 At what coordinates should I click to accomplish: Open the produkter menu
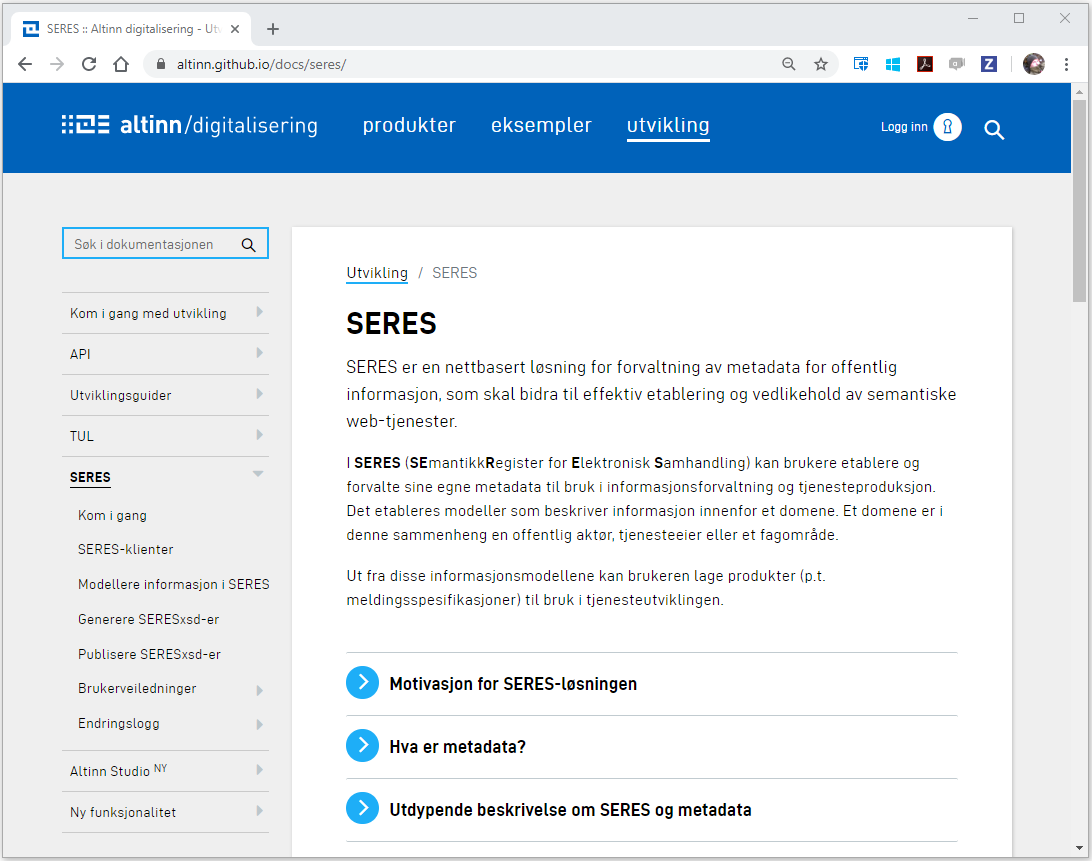pyautogui.click(x=409, y=125)
